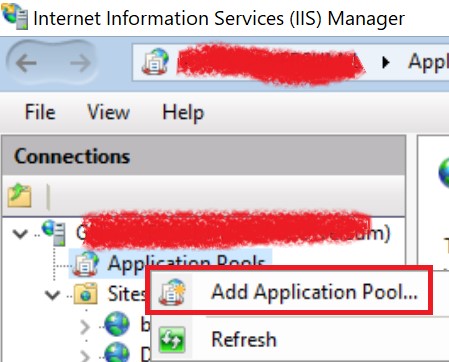Collapse the server node chevron
449x362 pixels.
pyautogui.click(x=20, y=233)
